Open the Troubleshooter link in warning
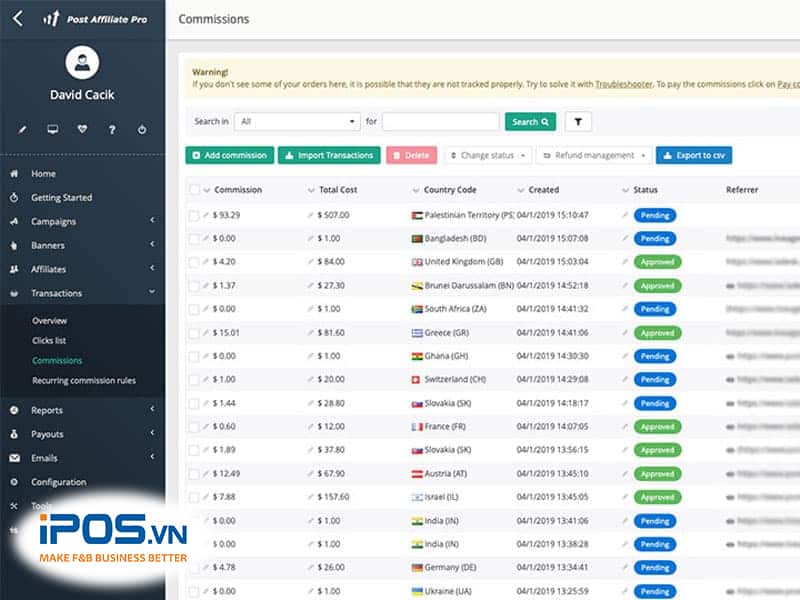This screenshot has width=800, height=600. pyautogui.click(x=623, y=85)
